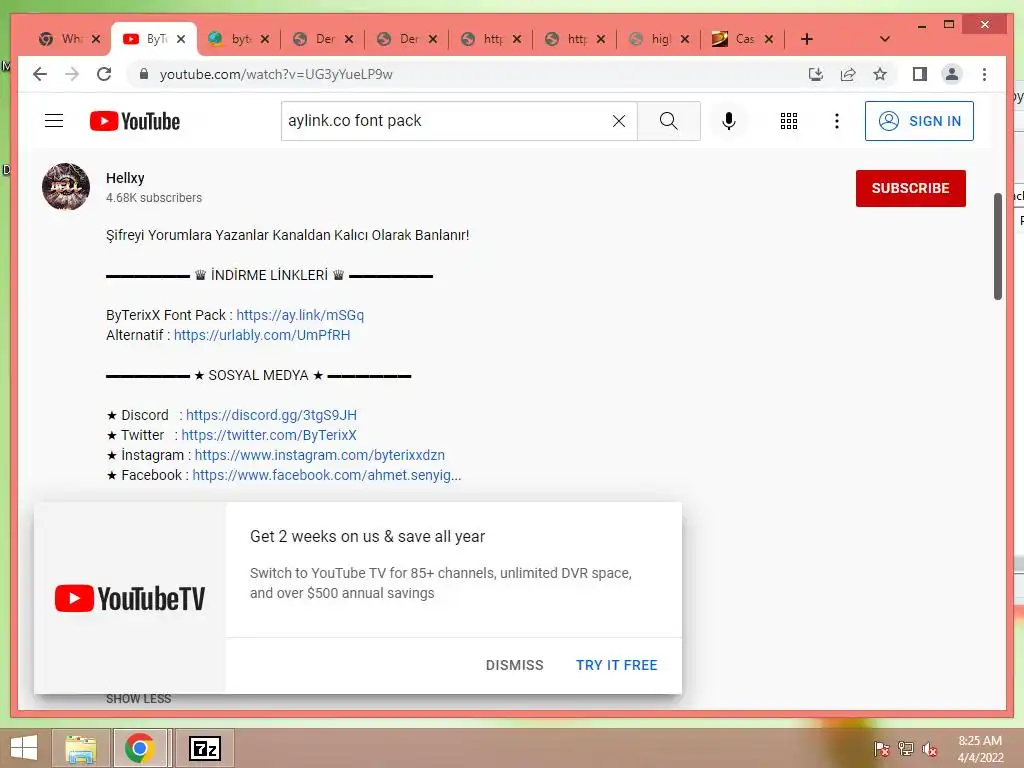Run search with the magnifier button
1024x768 pixels.
coord(668,121)
